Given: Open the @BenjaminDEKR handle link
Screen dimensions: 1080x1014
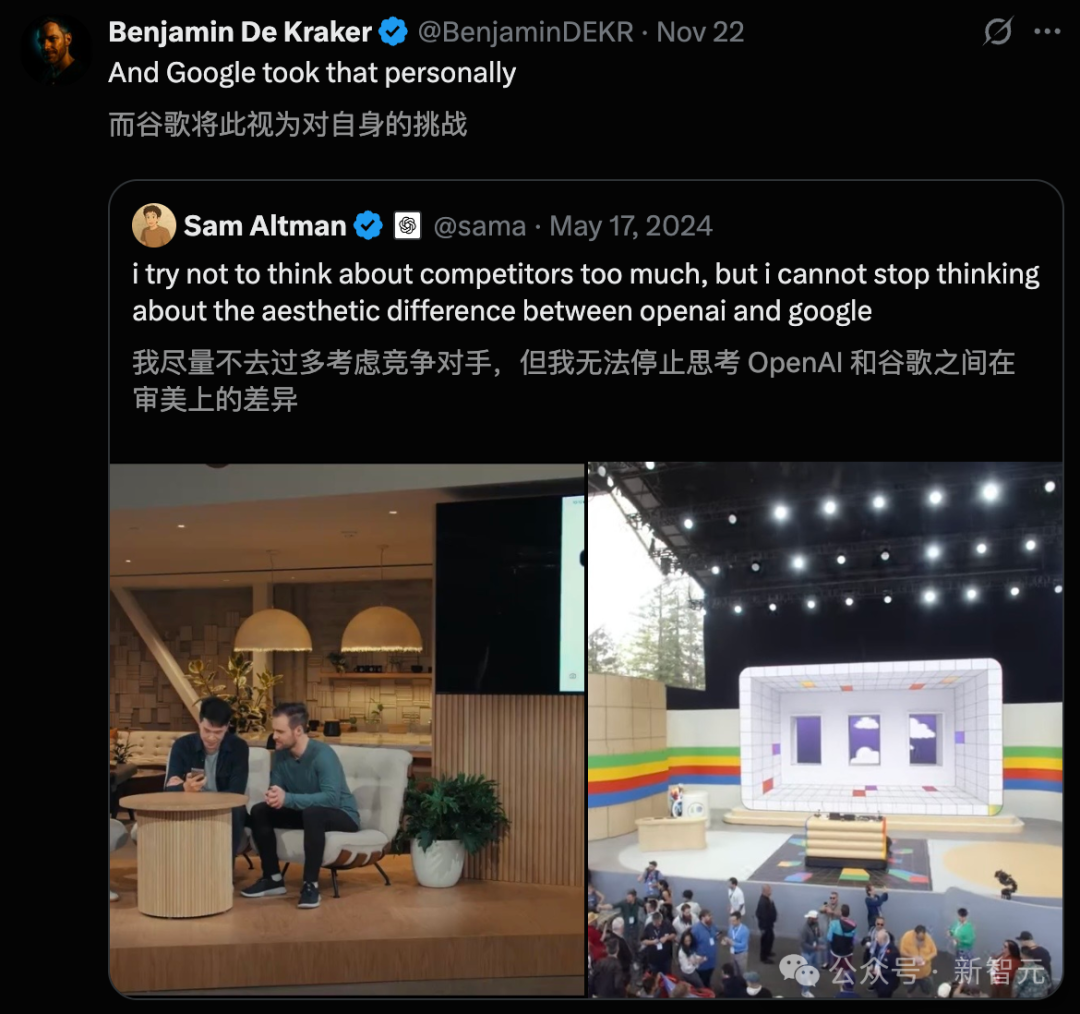Looking at the screenshot, I should (x=526, y=32).
